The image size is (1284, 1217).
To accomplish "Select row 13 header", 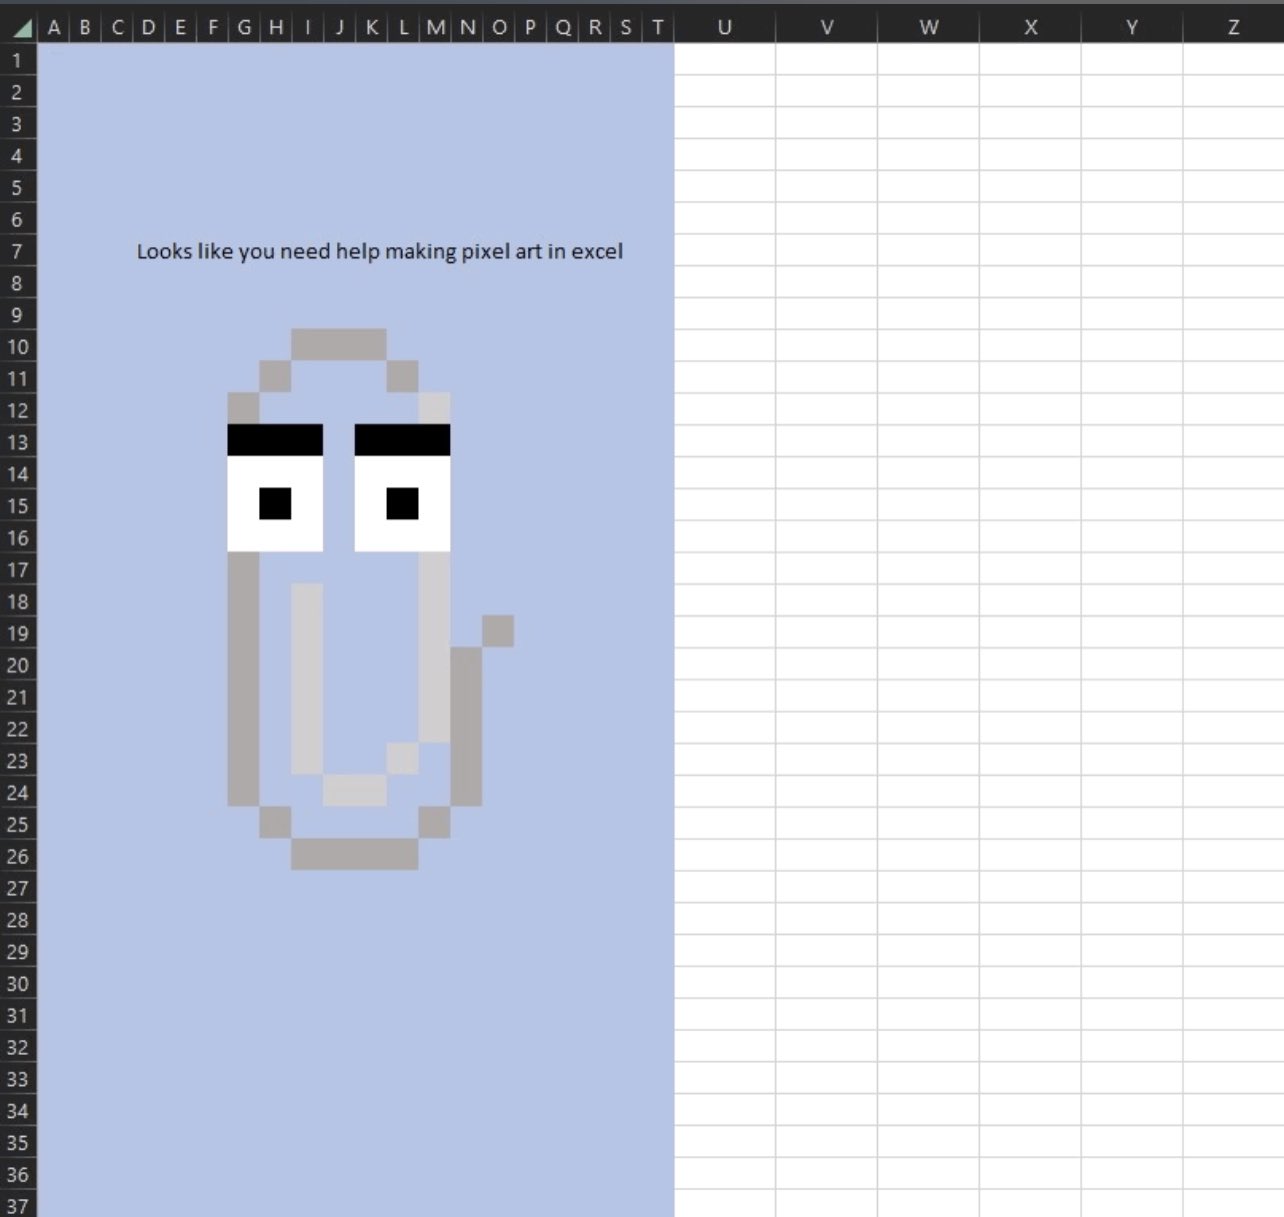I will (x=17, y=442).
